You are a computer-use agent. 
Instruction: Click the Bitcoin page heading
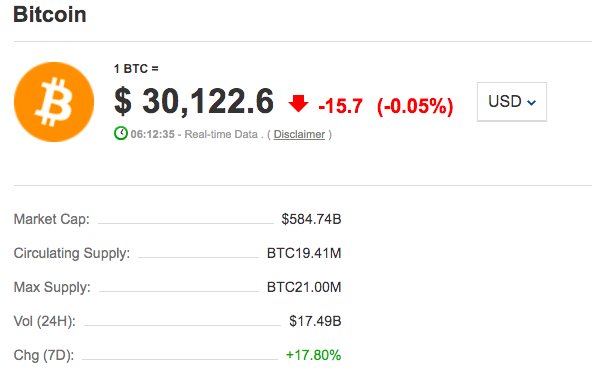pos(50,15)
